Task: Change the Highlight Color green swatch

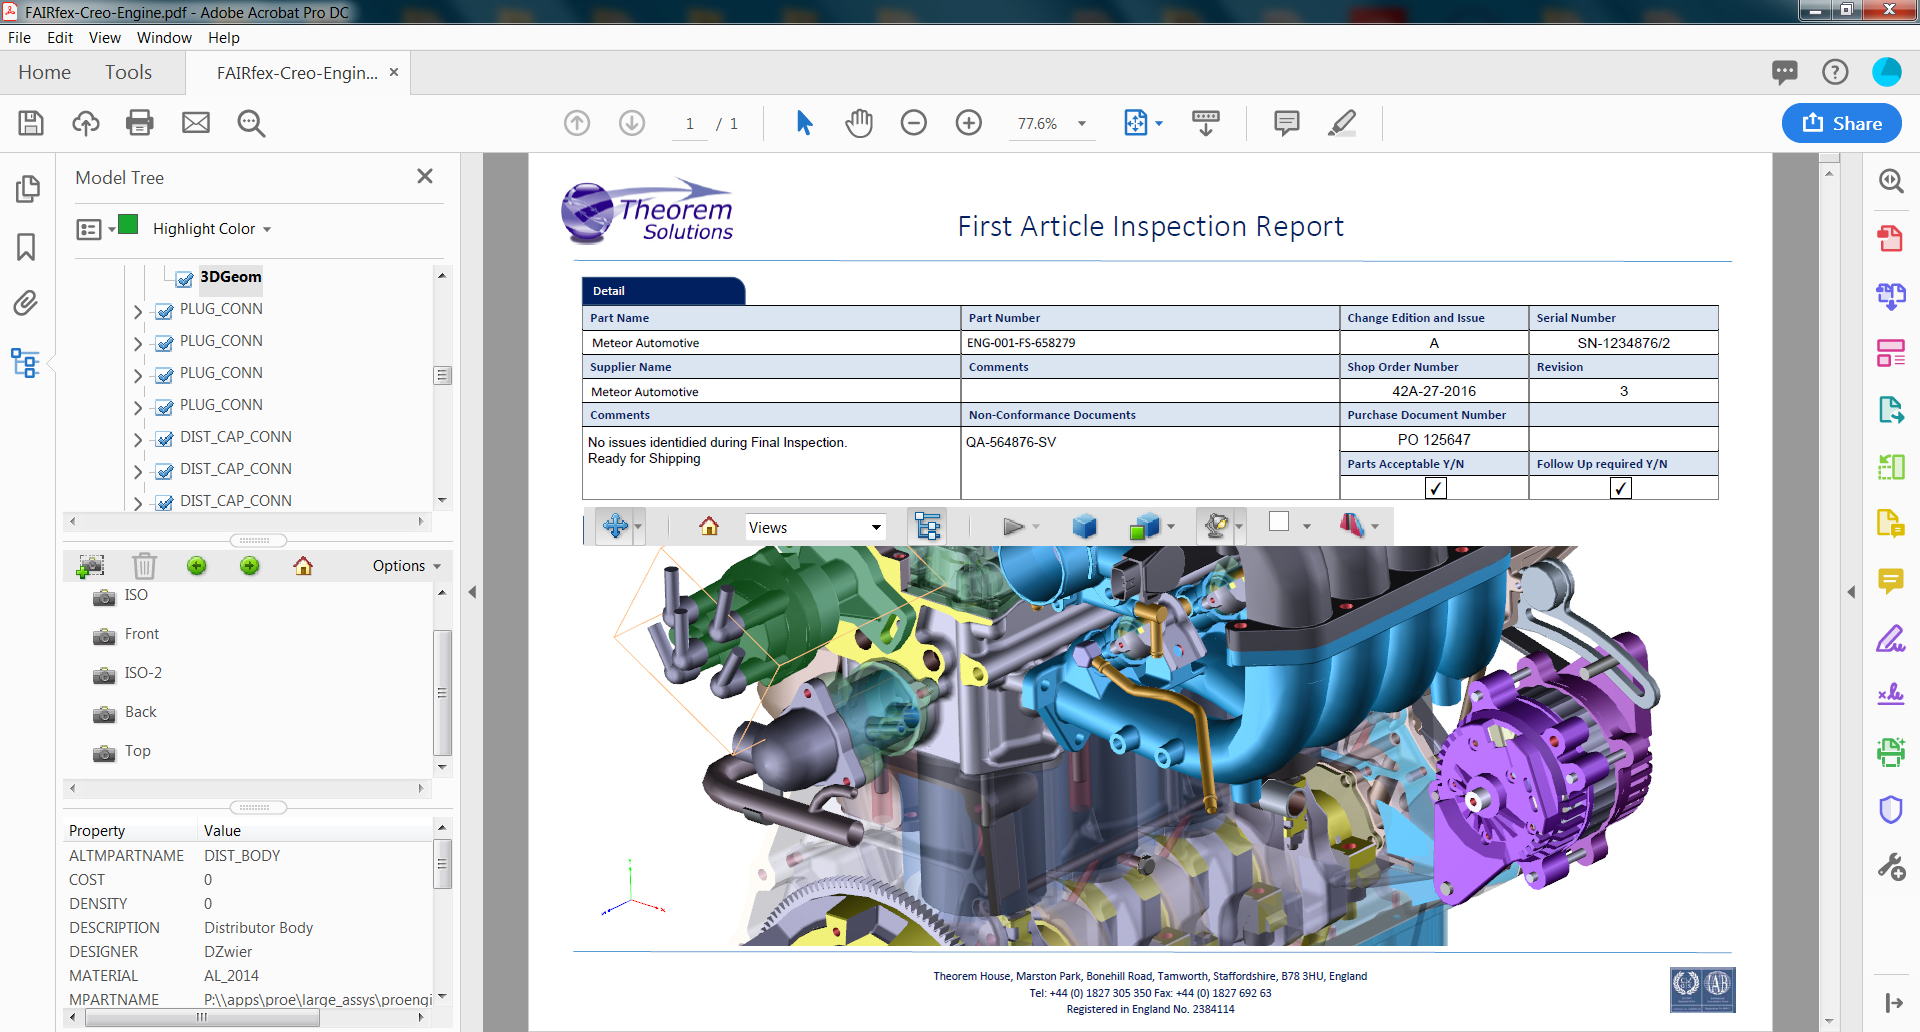Action: (129, 226)
